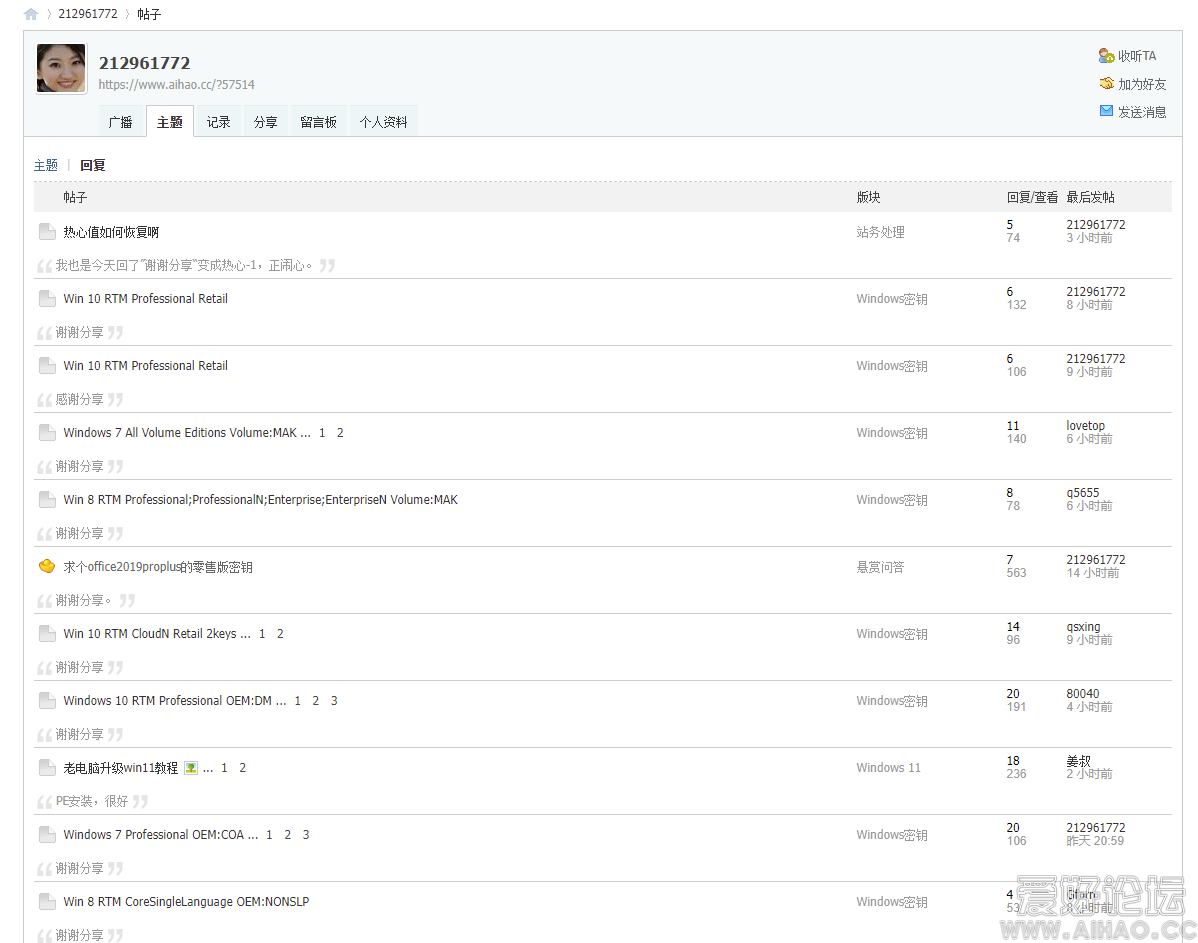Open the profile URL aihao.cc/?57514
The height and width of the screenshot is (943, 1198).
(176, 85)
